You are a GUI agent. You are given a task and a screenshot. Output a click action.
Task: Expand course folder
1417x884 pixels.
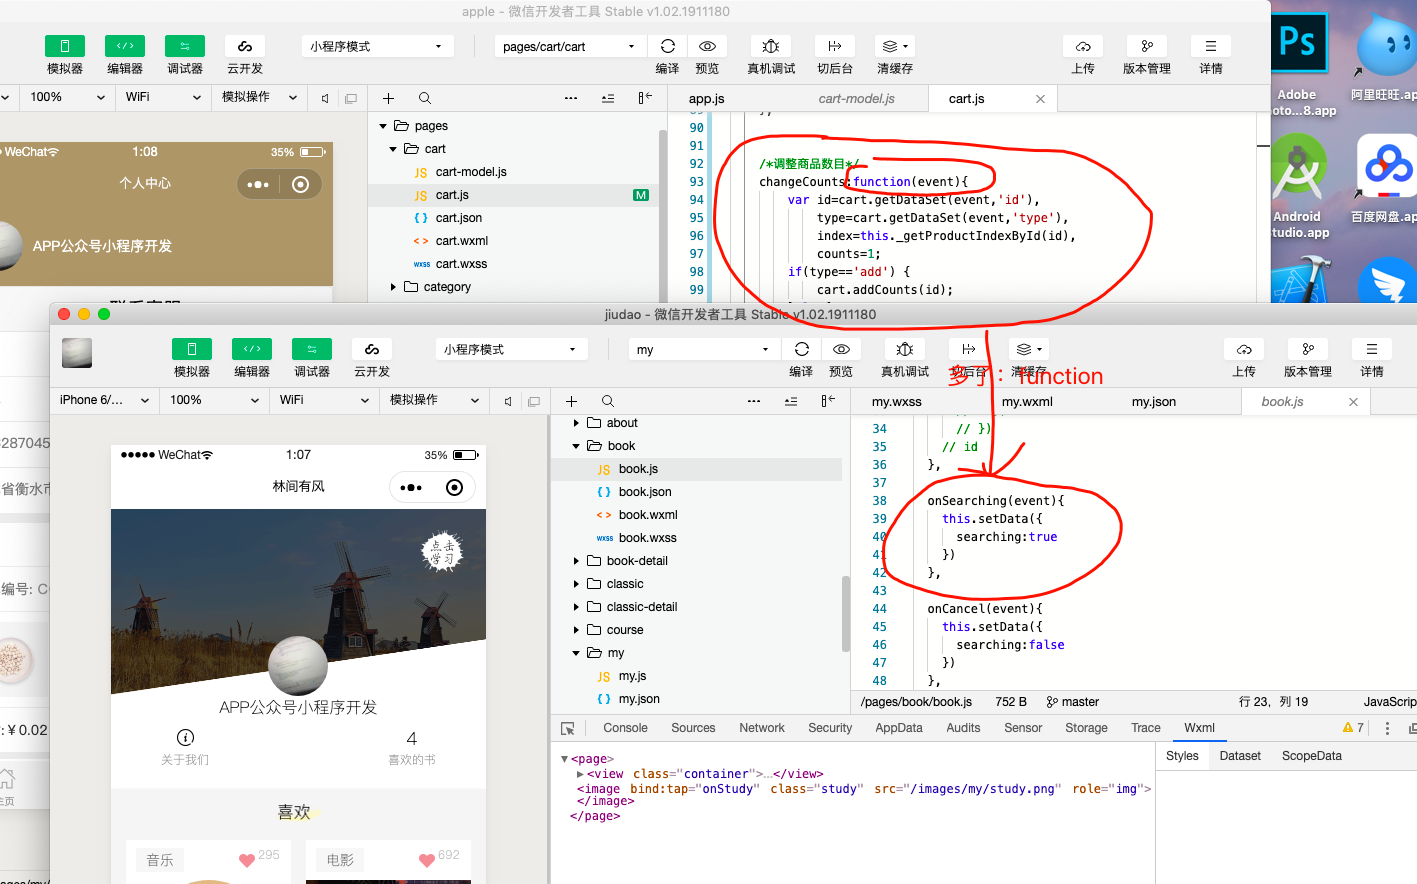576,630
